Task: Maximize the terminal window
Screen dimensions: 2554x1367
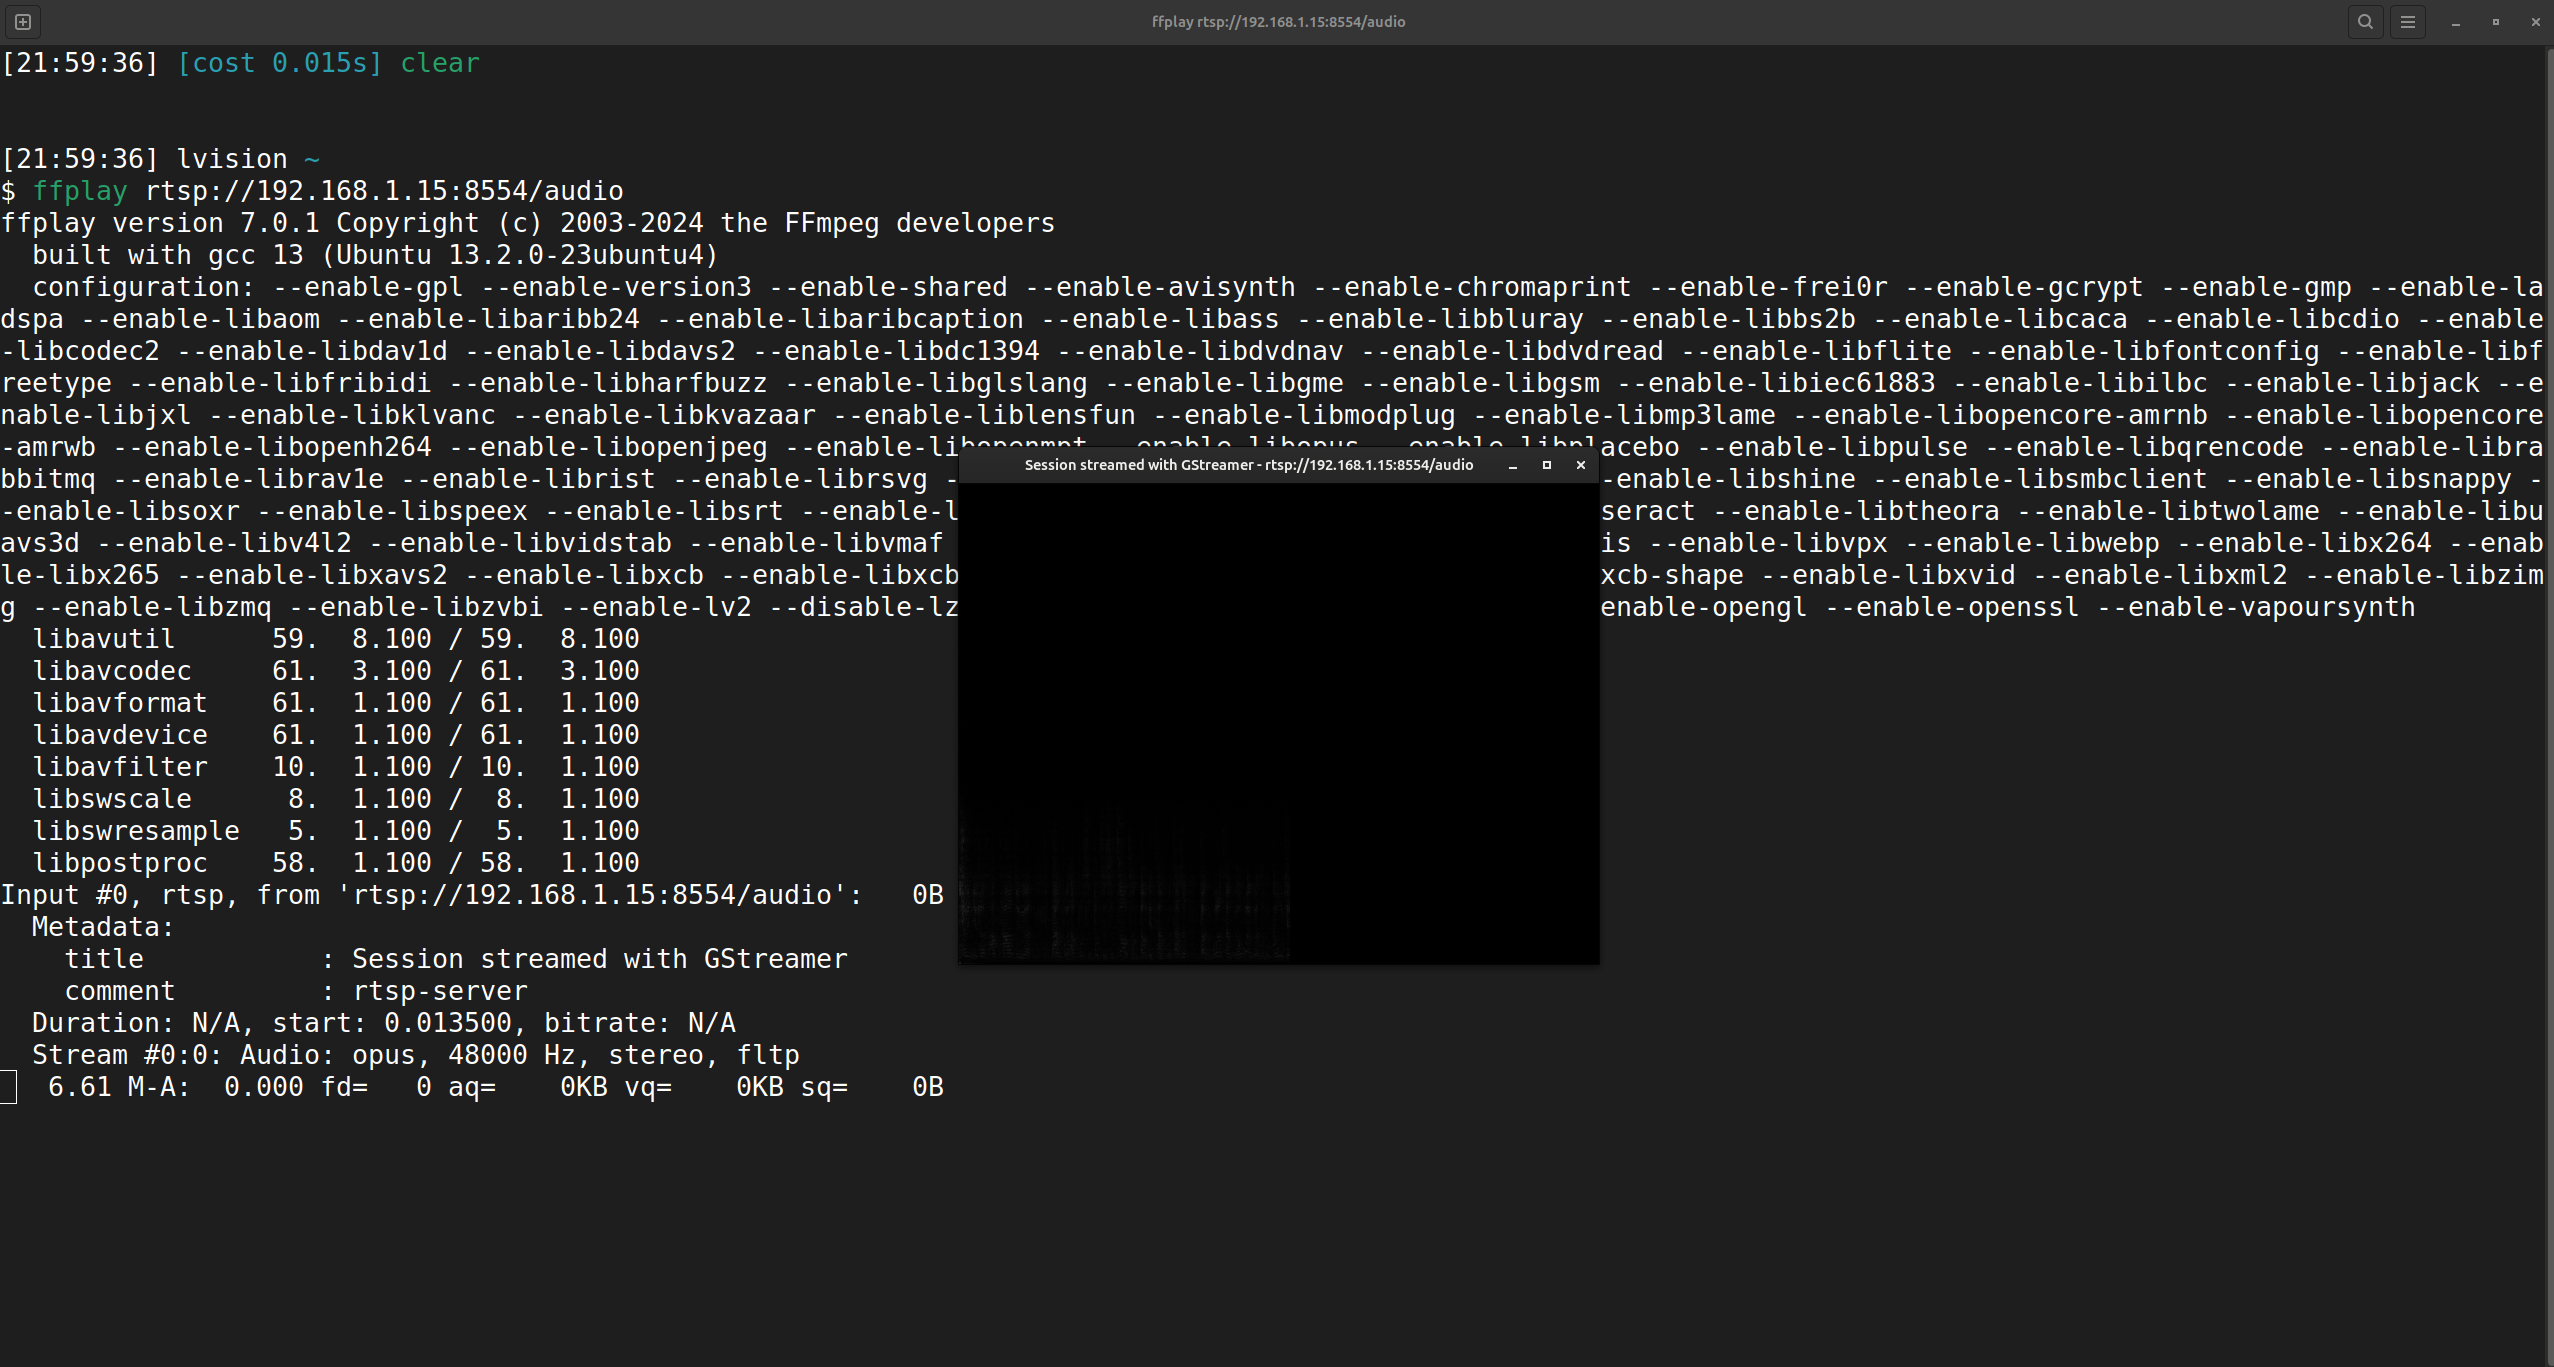Action: (2496, 22)
